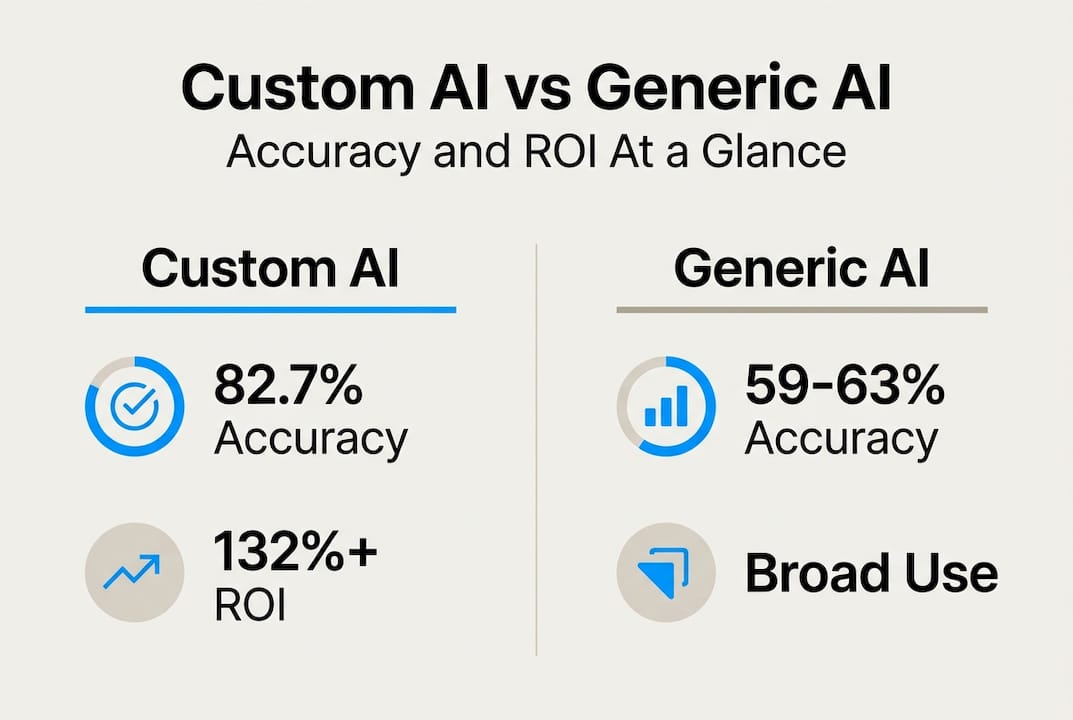Click the vertical divider between the columns

pyautogui.click(x=537, y=450)
